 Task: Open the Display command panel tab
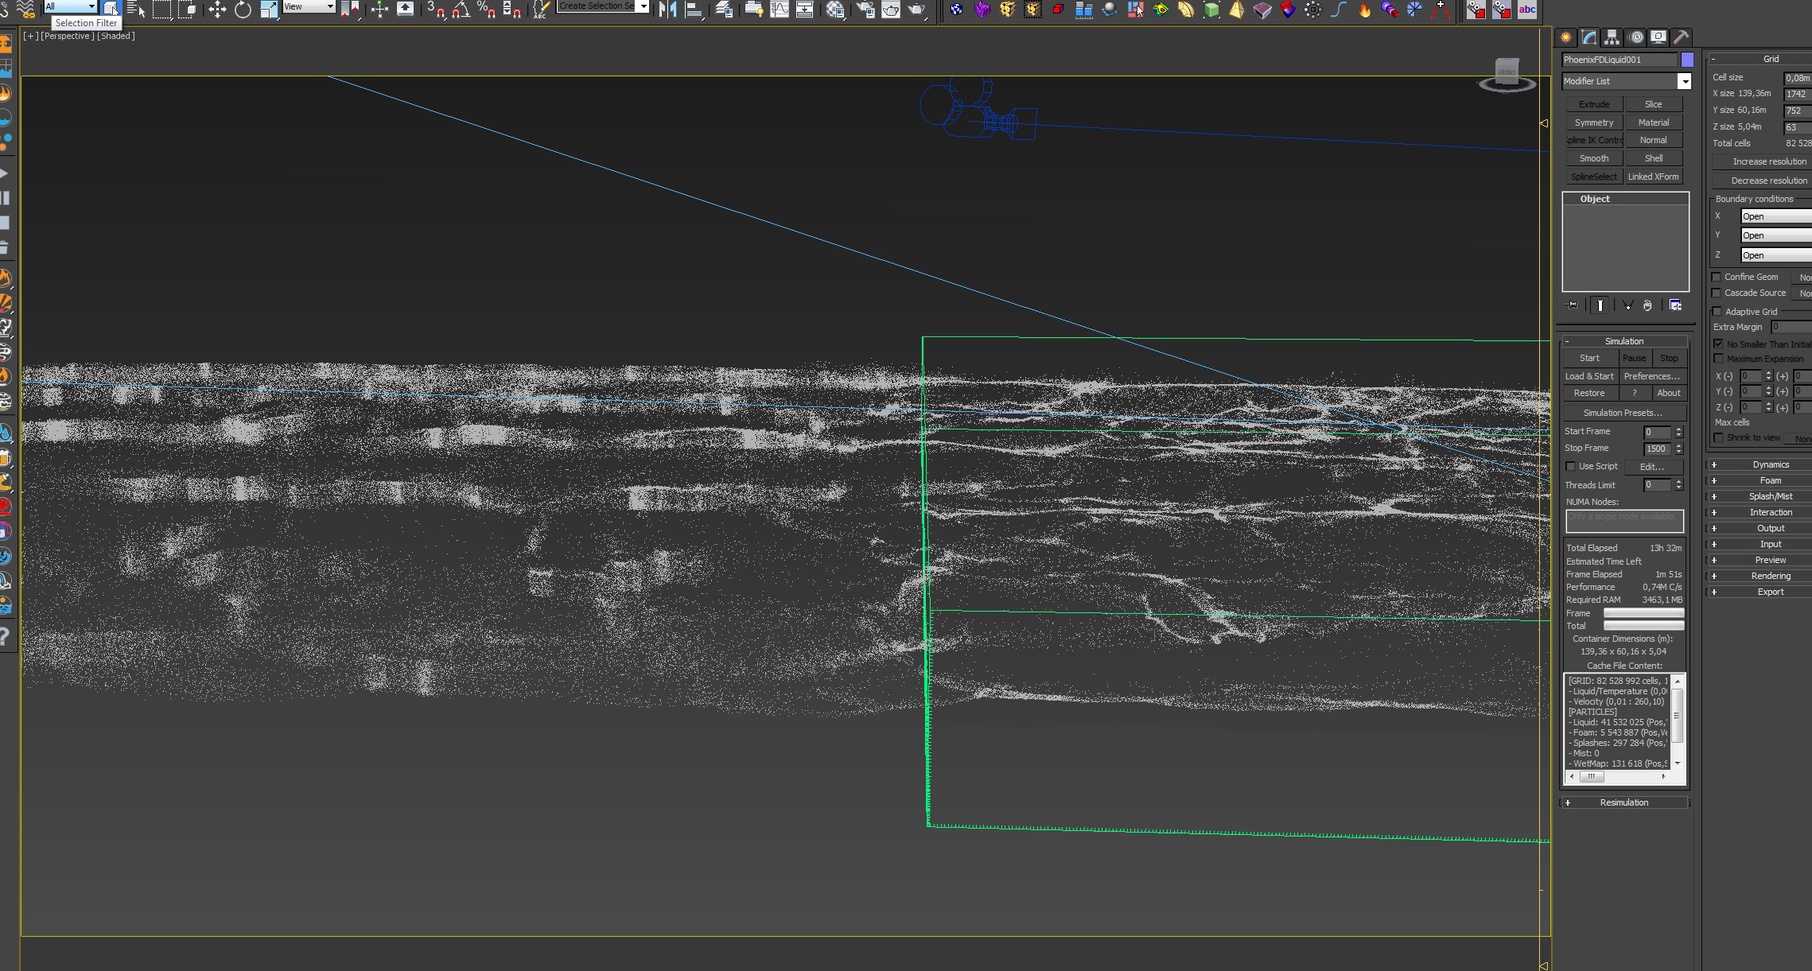pos(1658,37)
